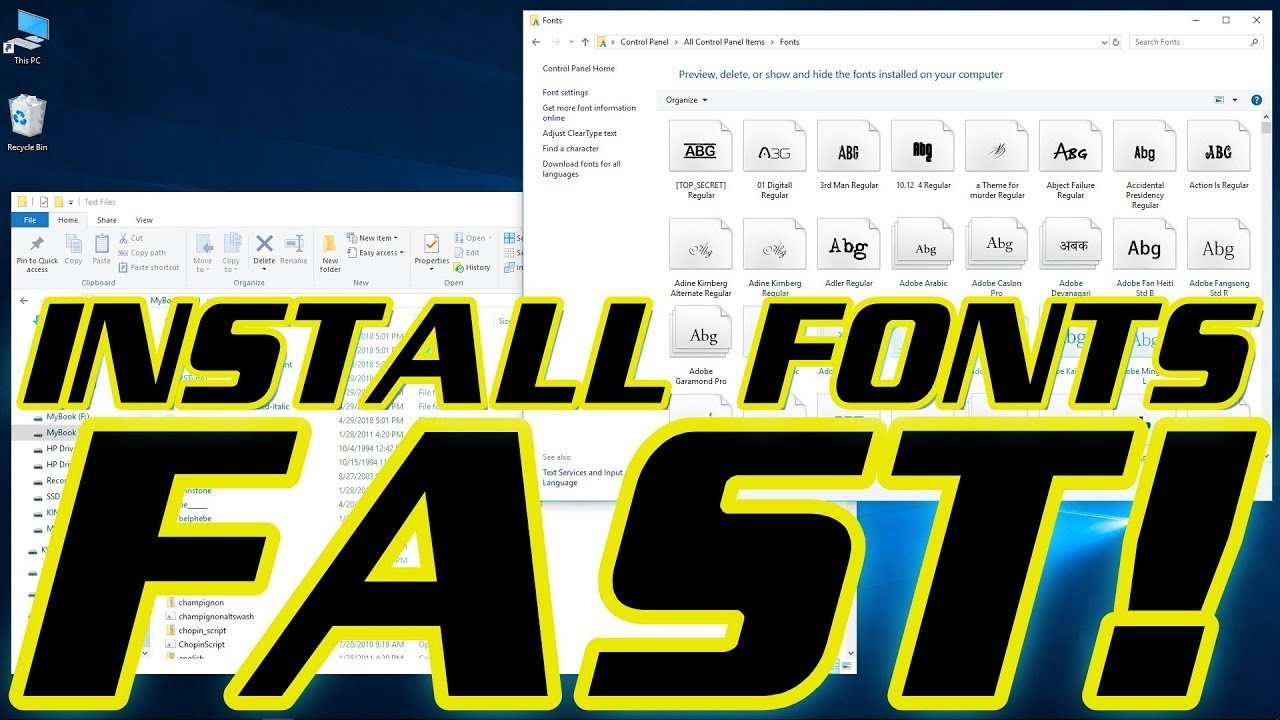
Task: Click the search magnifier in Search Fonts
Action: click(1254, 42)
